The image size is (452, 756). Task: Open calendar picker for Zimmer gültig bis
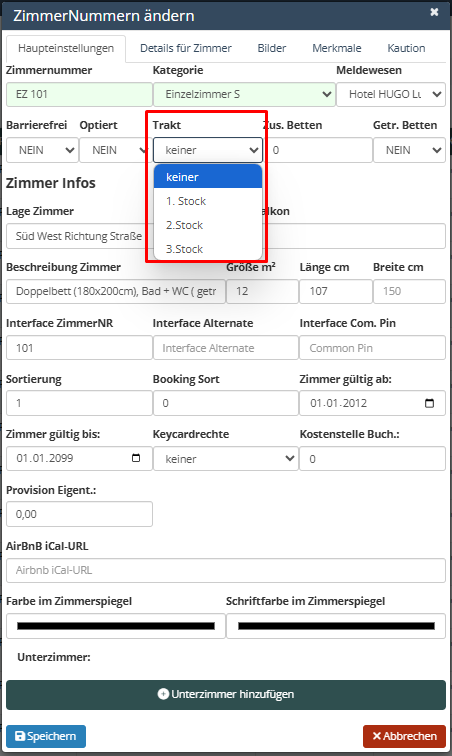pyautogui.click(x=136, y=458)
